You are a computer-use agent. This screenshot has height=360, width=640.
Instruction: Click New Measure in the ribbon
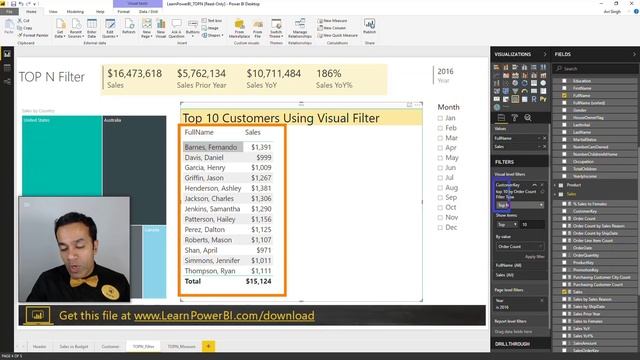pos(333,21)
